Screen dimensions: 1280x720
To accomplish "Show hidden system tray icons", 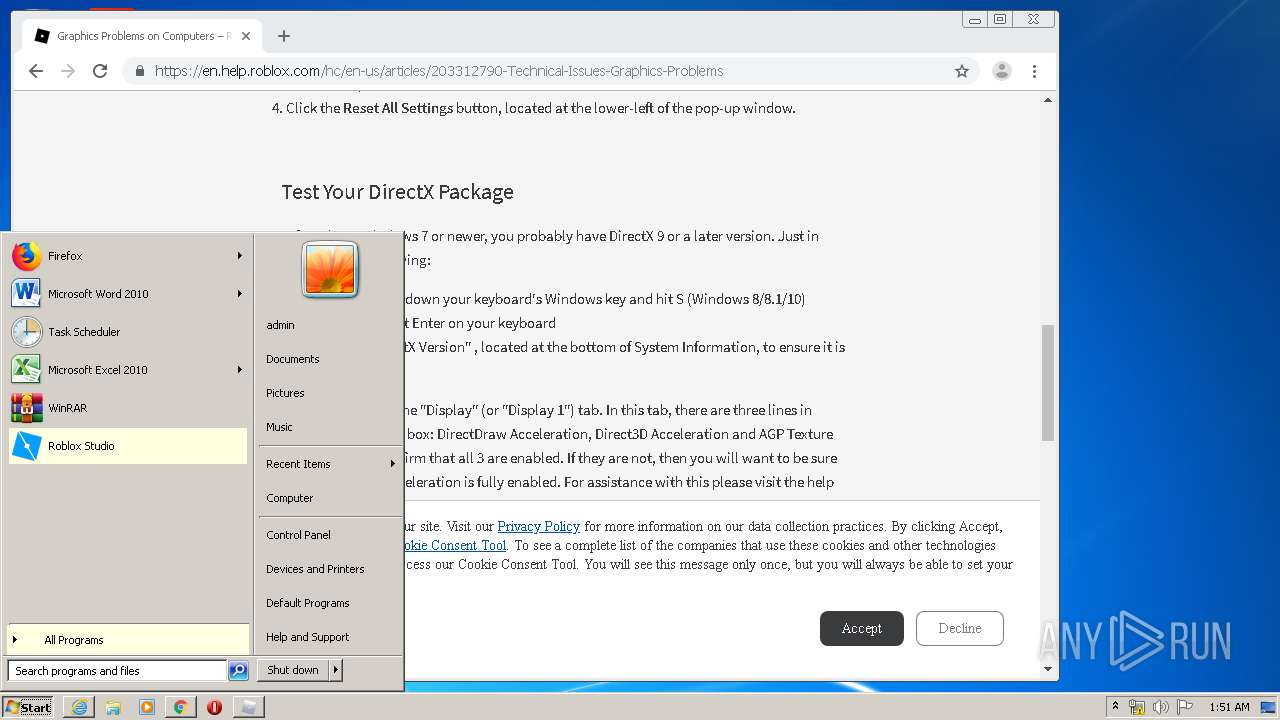I will click(1115, 707).
